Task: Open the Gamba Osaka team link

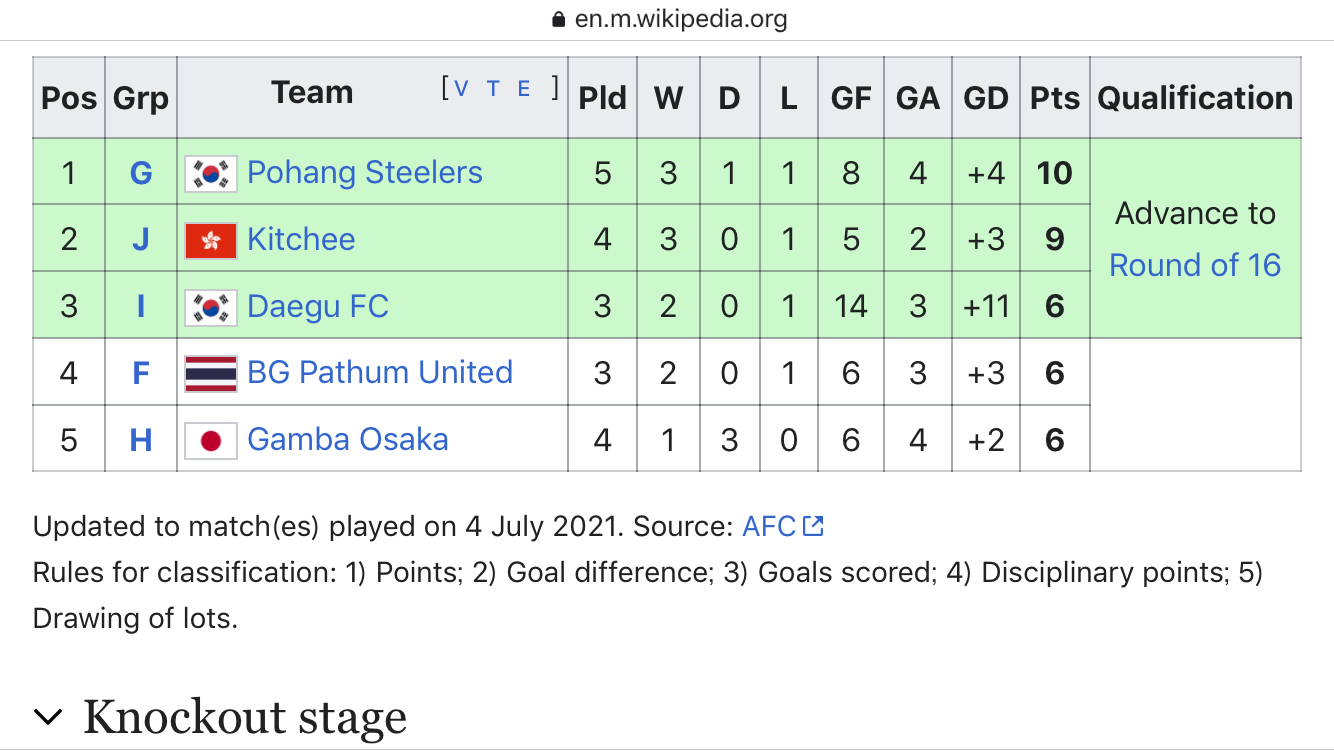Action: point(348,440)
